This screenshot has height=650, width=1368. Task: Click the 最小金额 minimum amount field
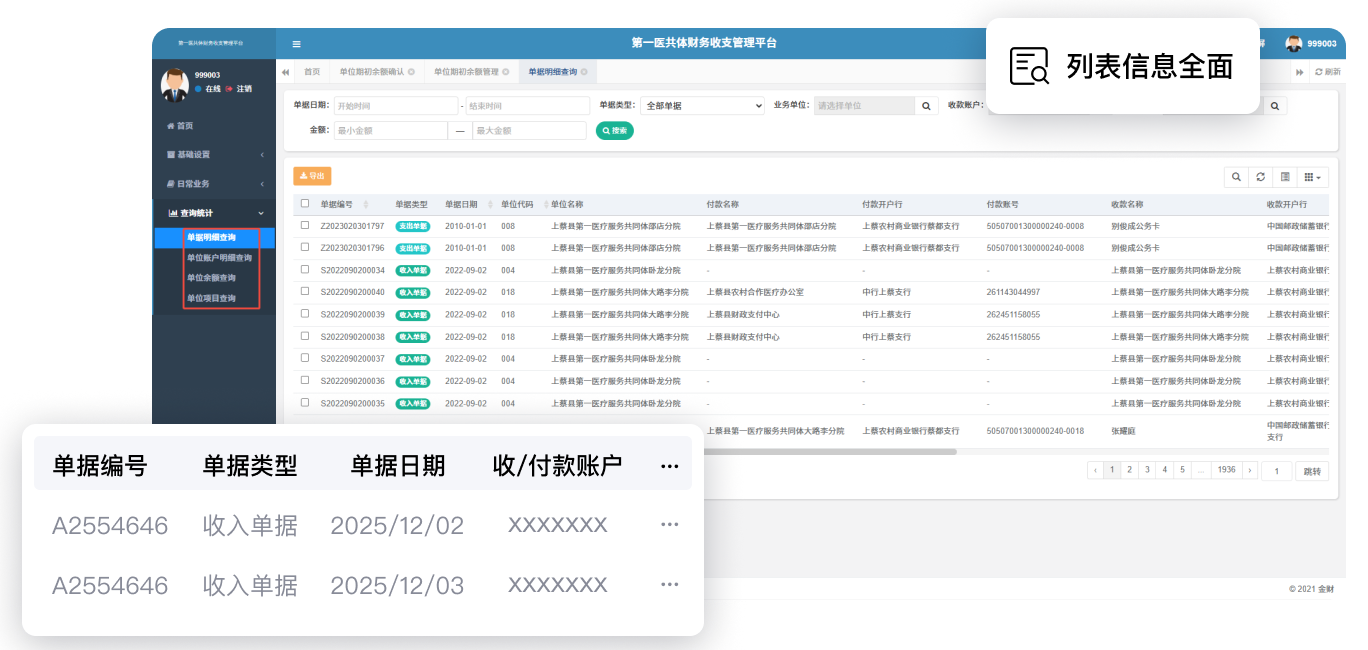(x=390, y=130)
